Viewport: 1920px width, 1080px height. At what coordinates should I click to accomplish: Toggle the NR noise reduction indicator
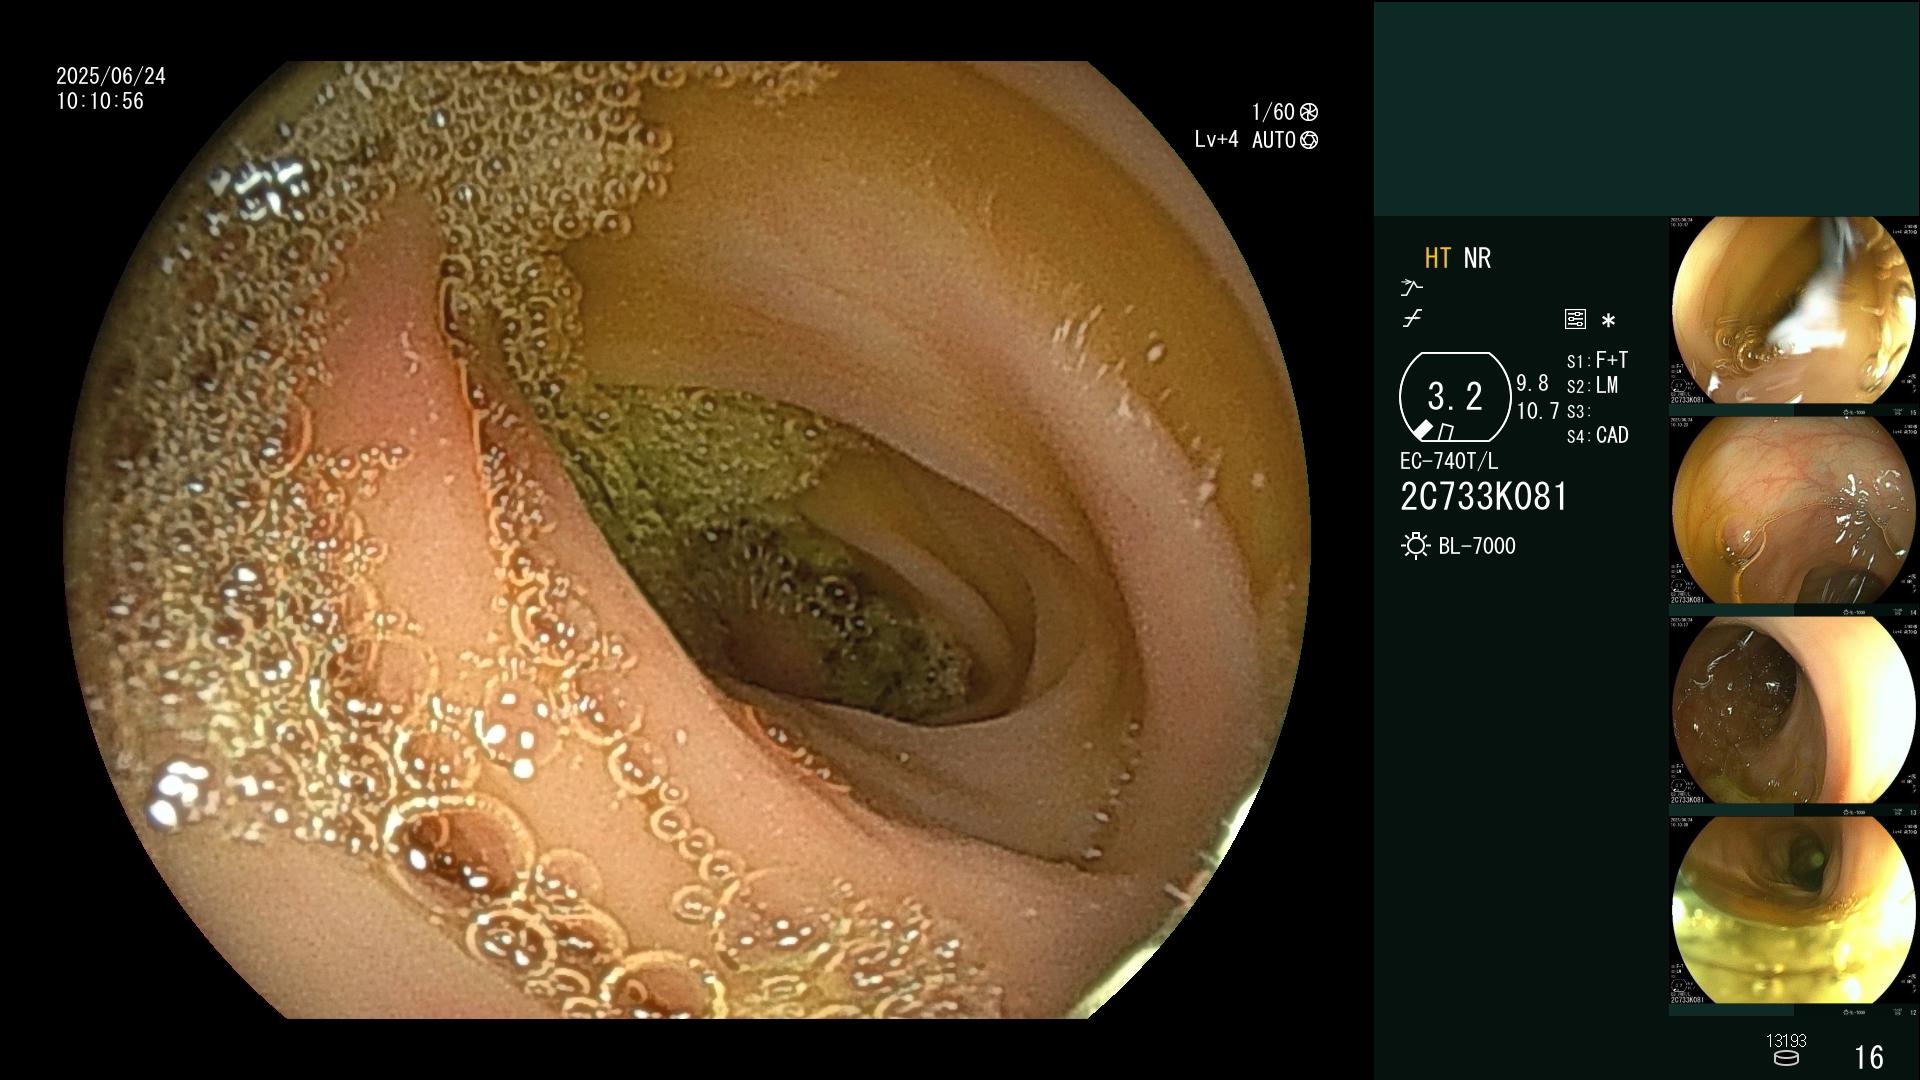[x=1477, y=258]
